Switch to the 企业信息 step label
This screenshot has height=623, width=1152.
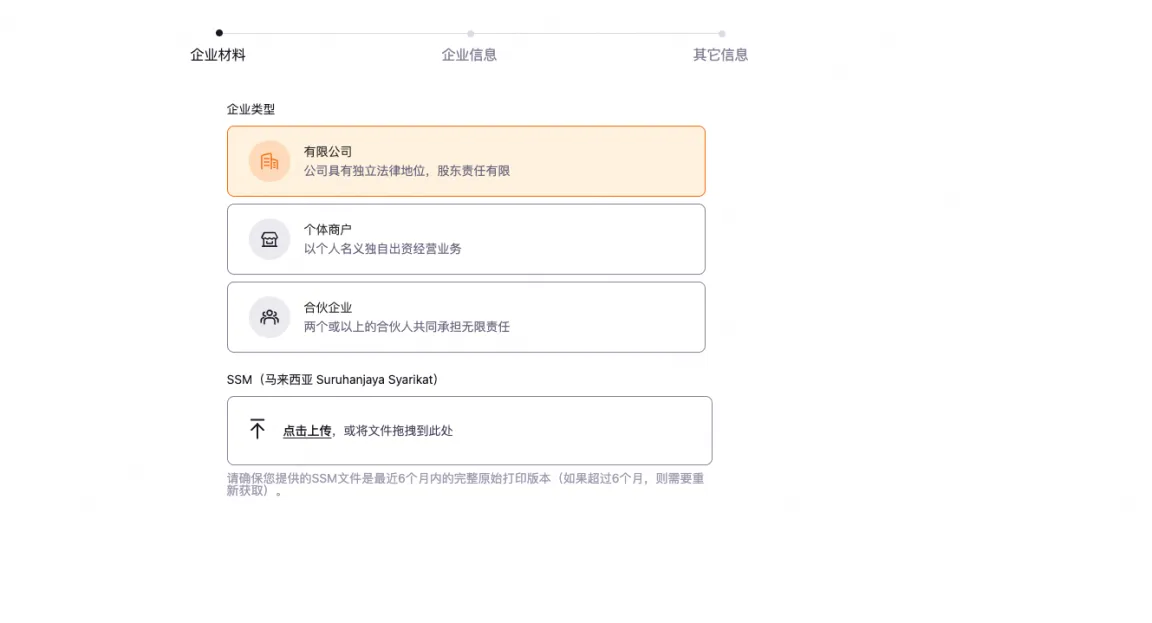tap(469, 55)
